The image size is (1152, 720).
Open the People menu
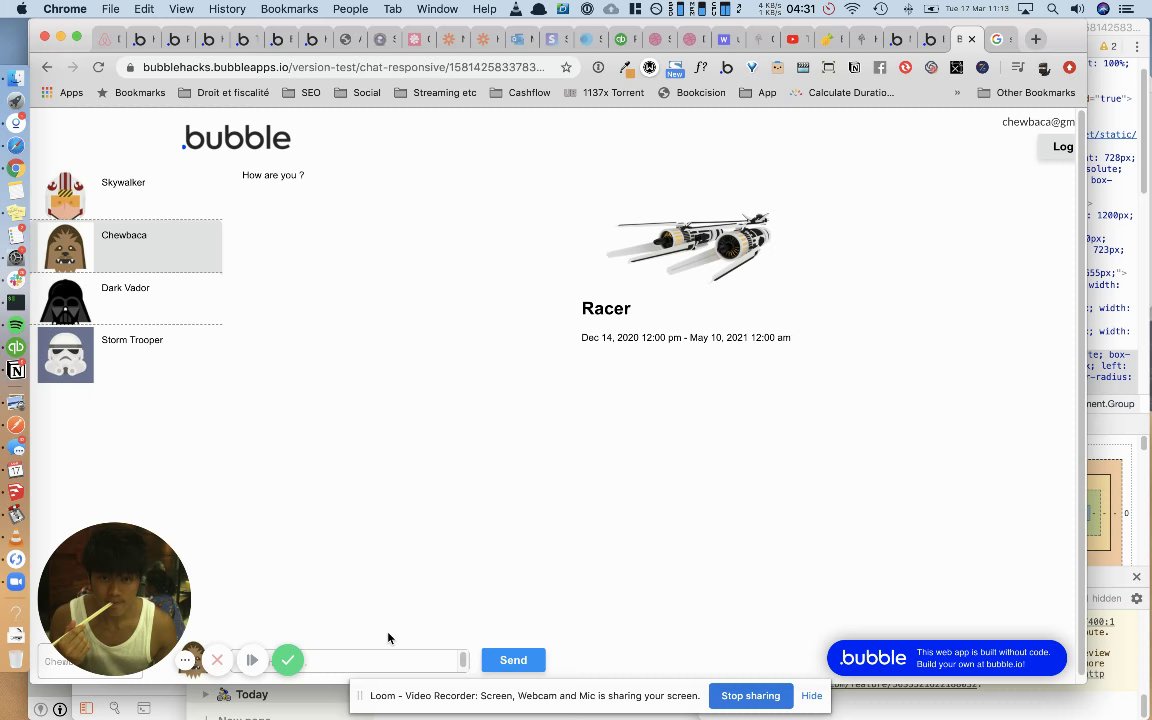350,9
